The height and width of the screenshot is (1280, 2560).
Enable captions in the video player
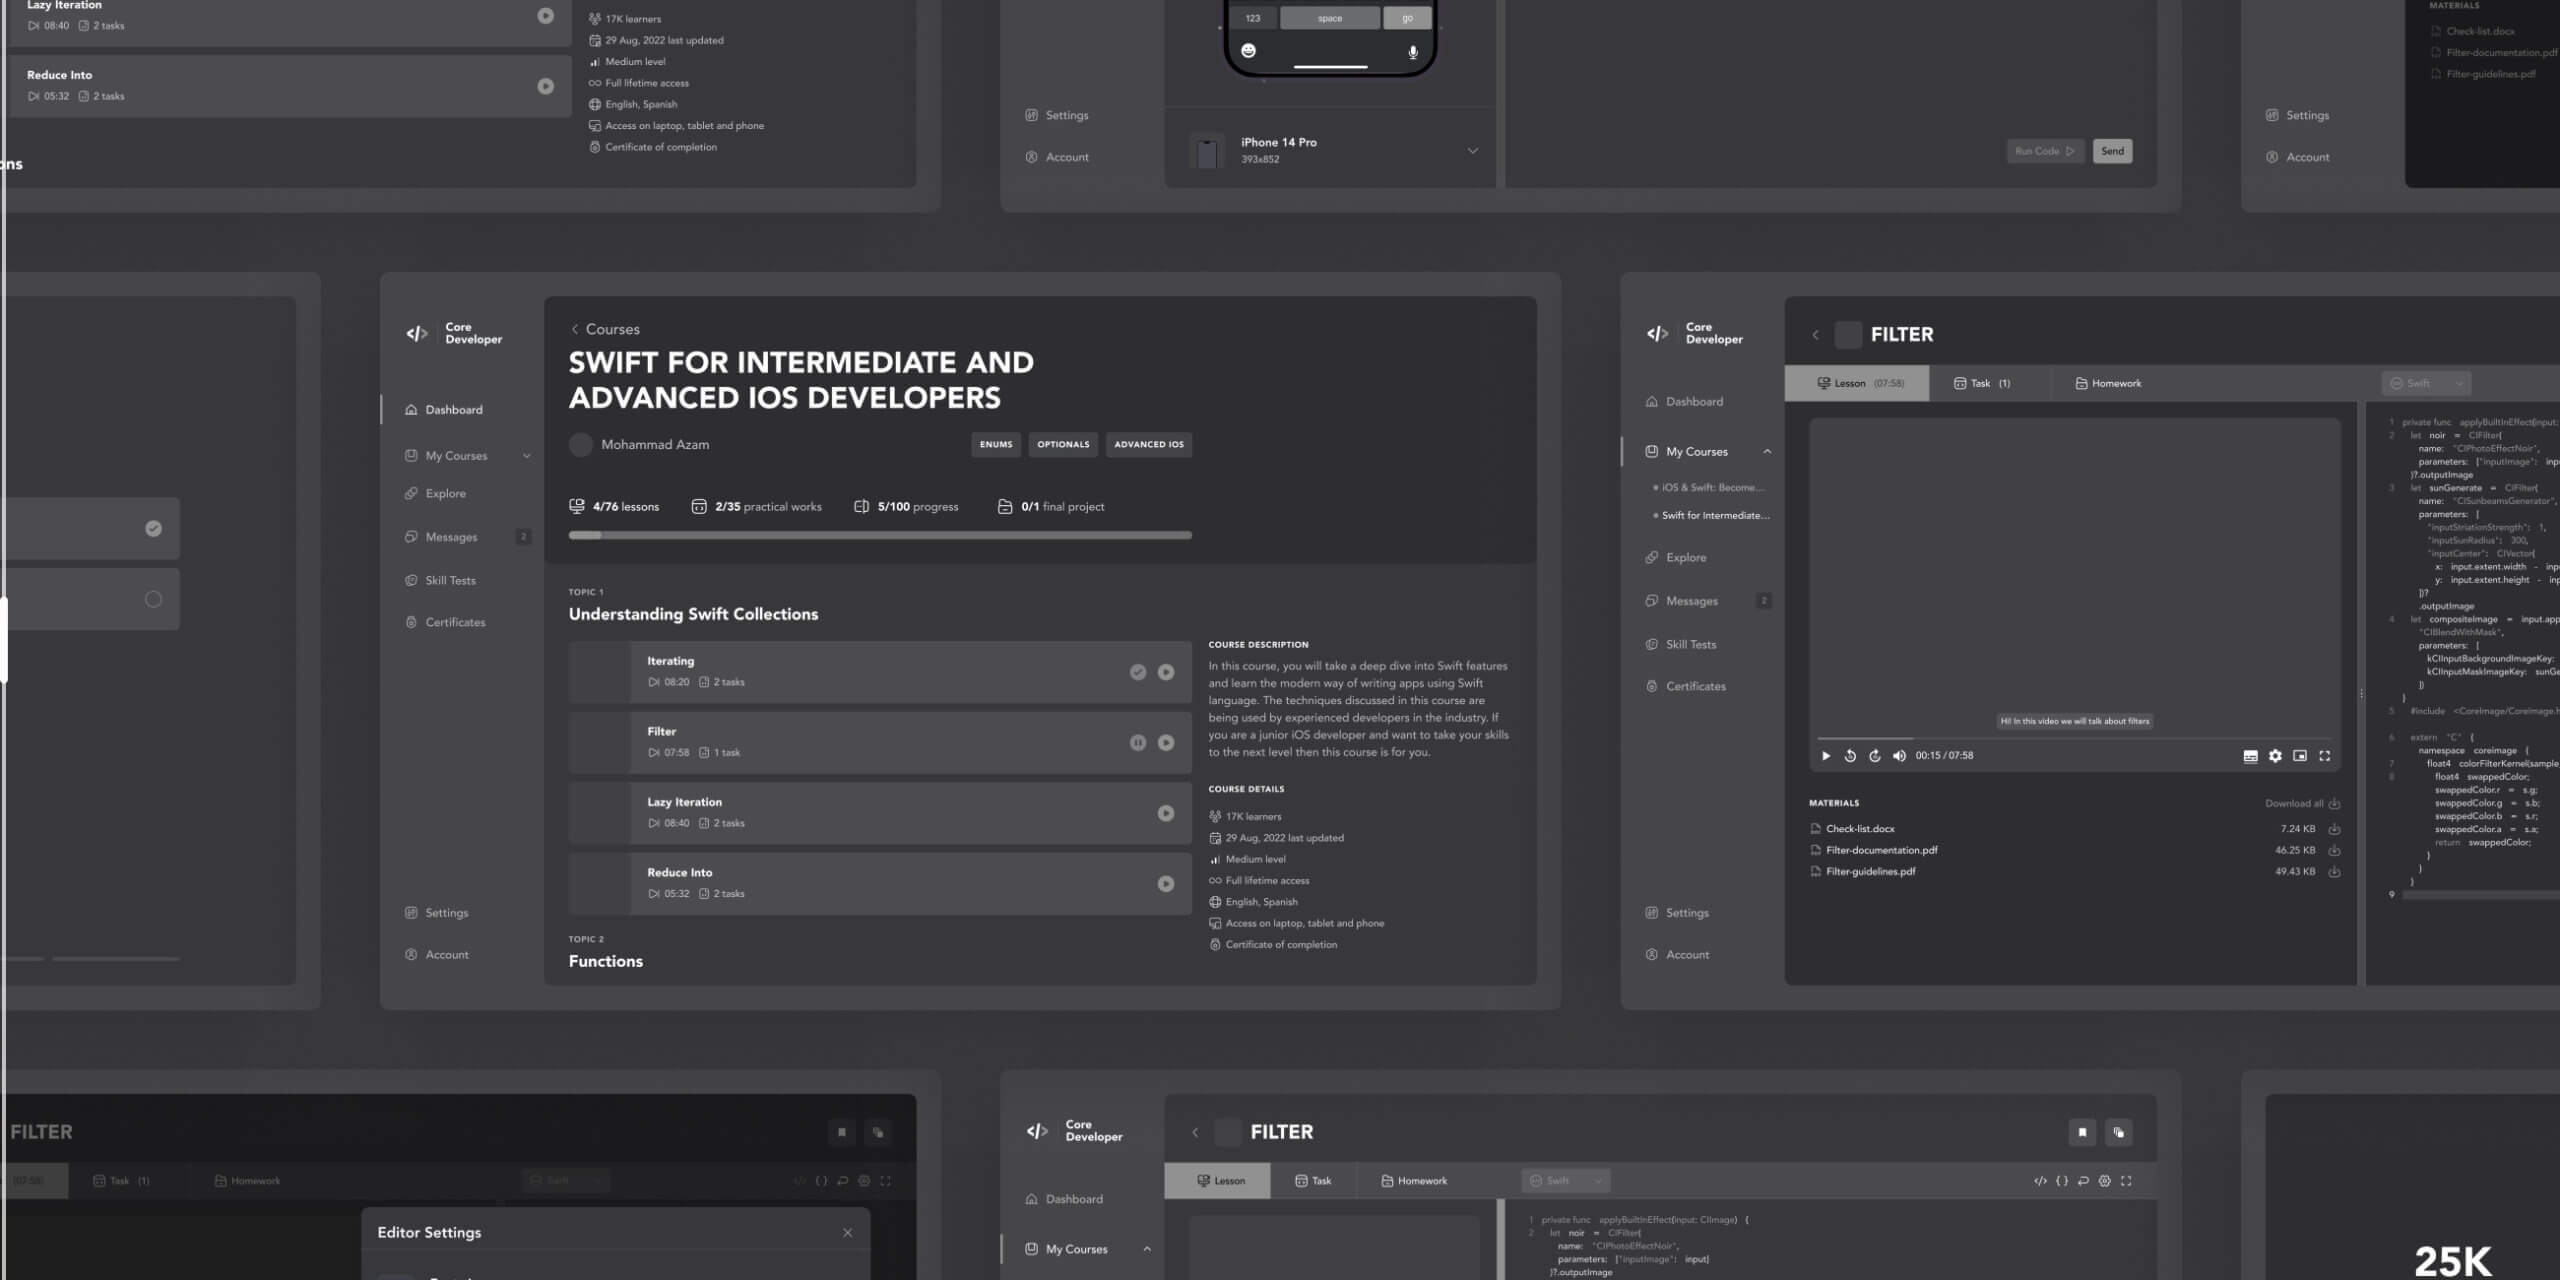pyautogui.click(x=2250, y=756)
